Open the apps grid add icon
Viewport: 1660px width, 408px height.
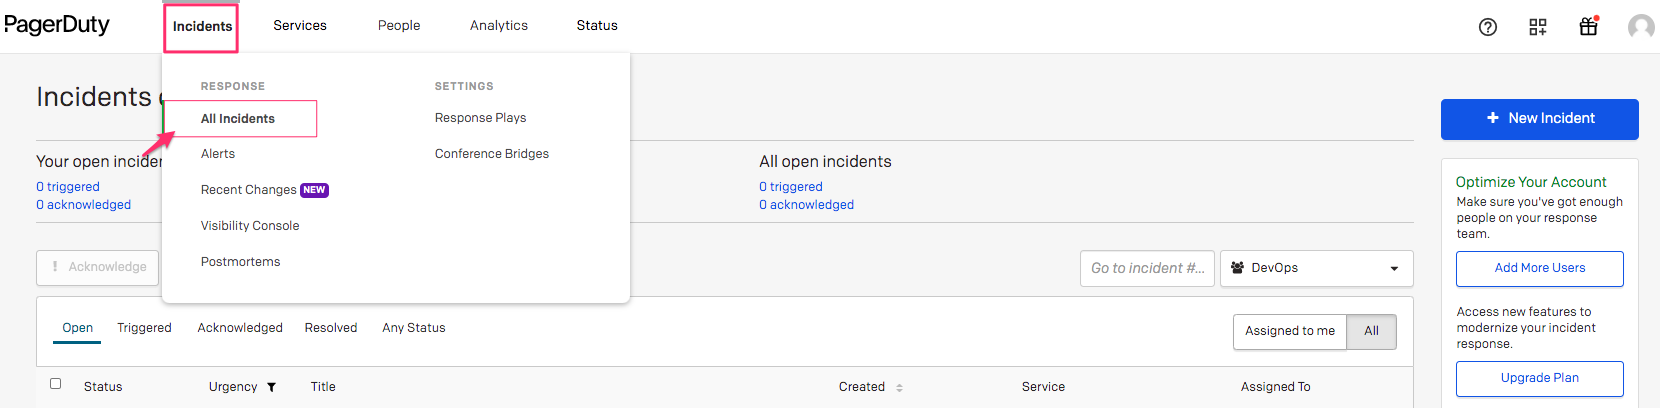coord(1538,27)
